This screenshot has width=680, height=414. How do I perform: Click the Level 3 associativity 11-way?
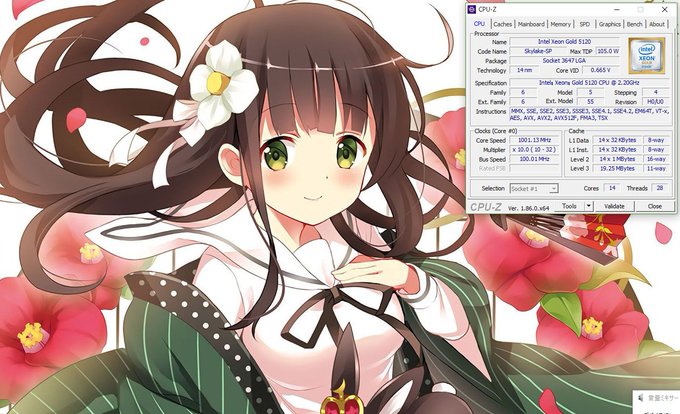point(656,169)
